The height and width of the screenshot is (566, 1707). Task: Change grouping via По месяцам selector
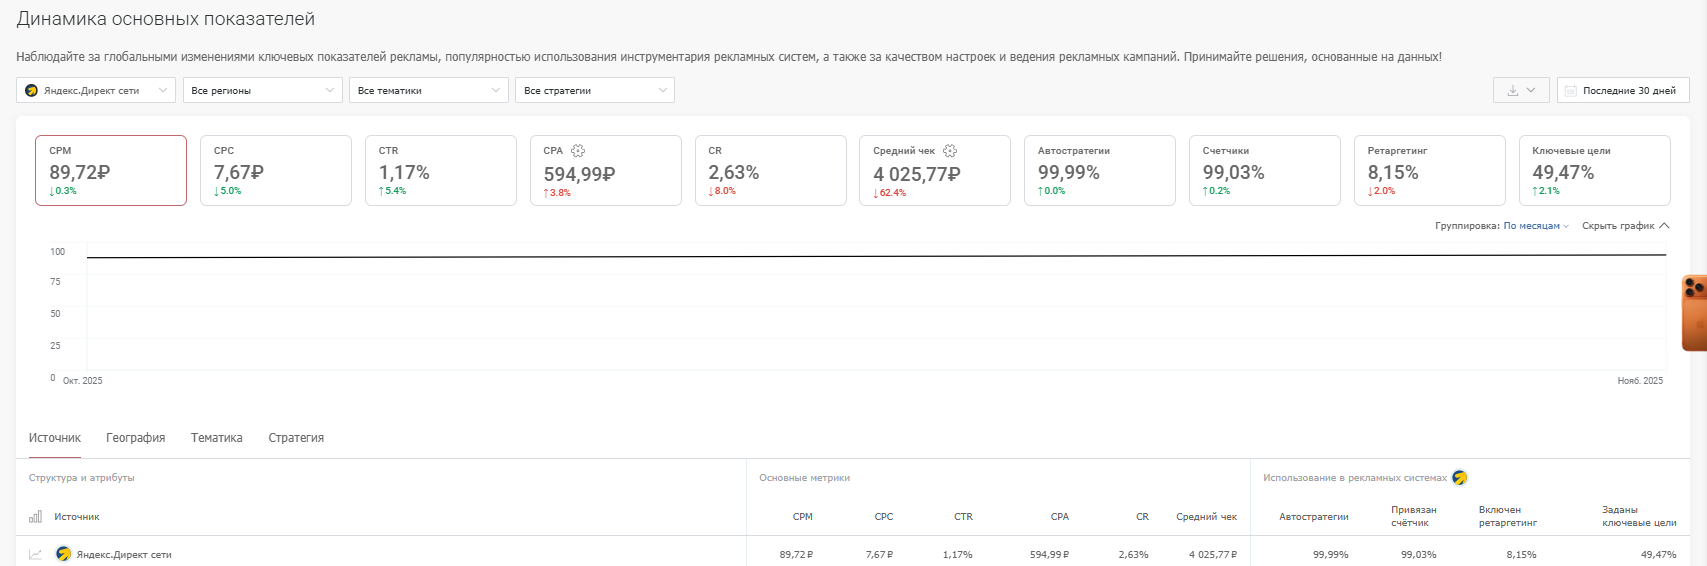(x=1535, y=226)
